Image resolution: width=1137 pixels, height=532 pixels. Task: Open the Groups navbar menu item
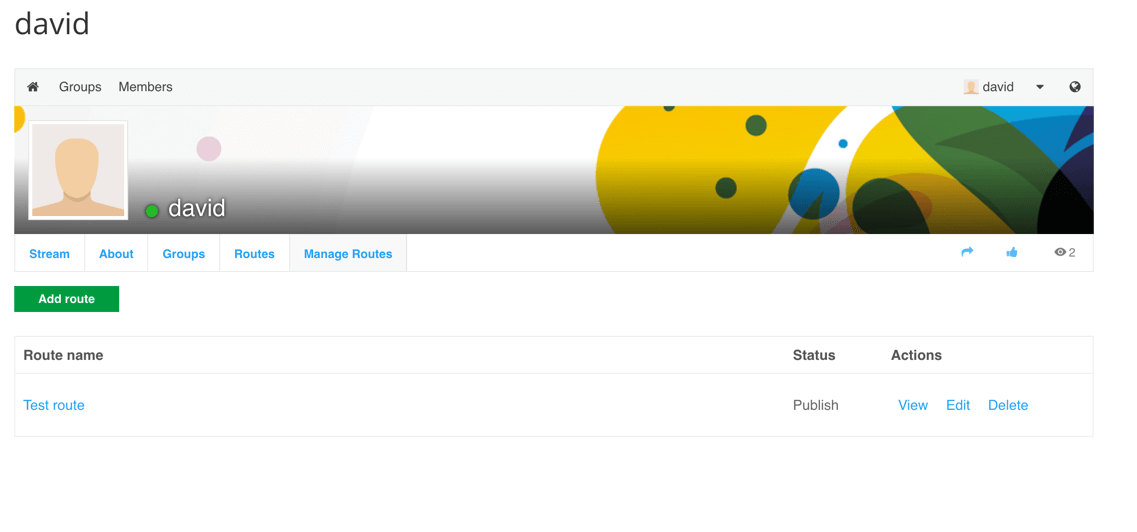click(80, 87)
